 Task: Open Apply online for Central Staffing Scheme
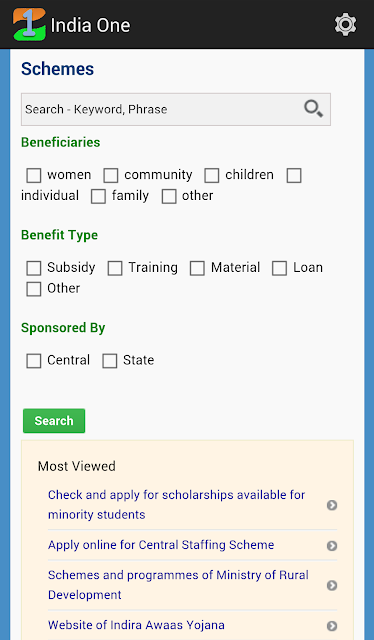pyautogui.click(x=161, y=545)
